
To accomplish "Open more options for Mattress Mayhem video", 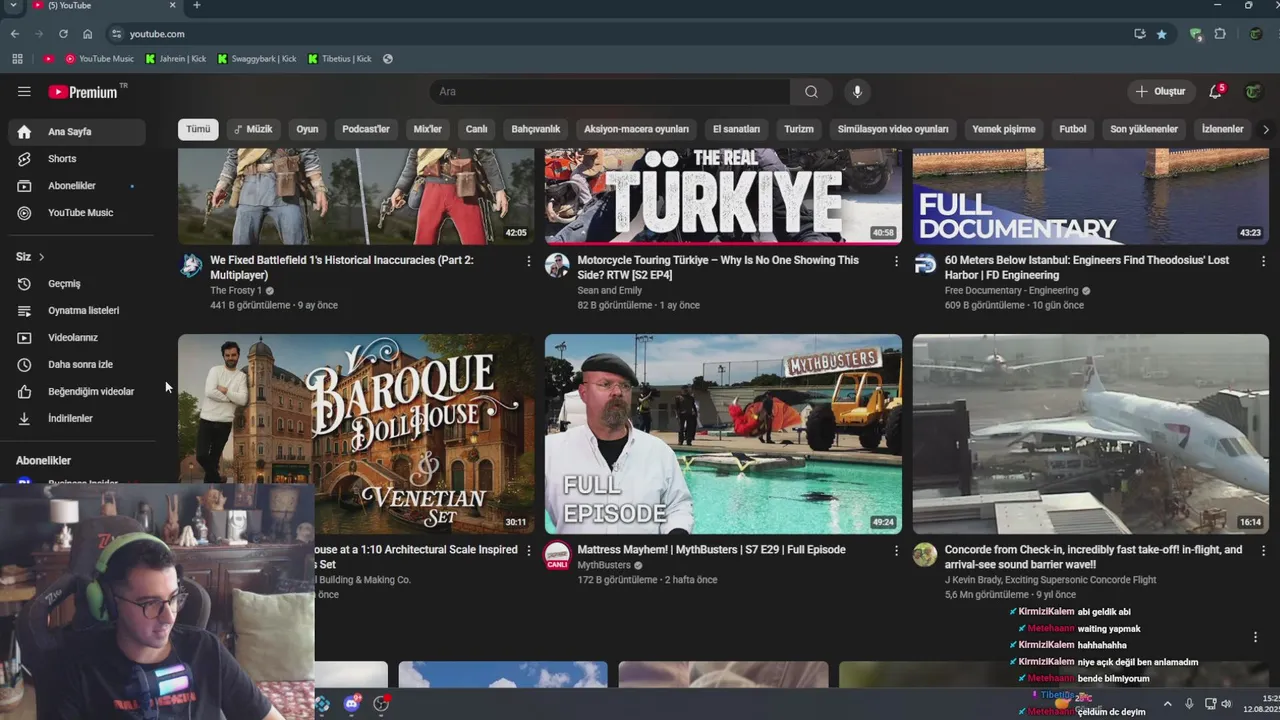I will pyautogui.click(x=896, y=551).
